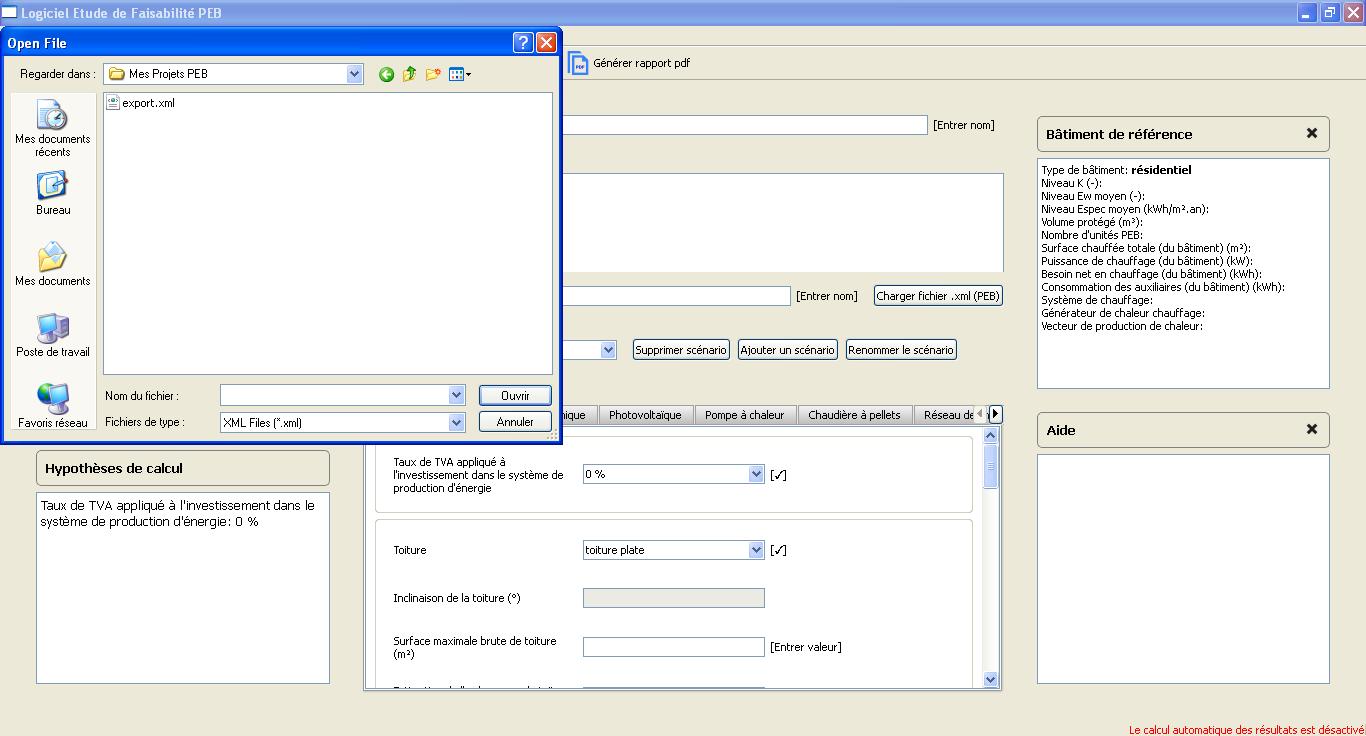Image resolution: width=1366 pixels, height=736 pixels.
Task: Click the automatic calculation disabled status message
Action: pyautogui.click(x=1247, y=730)
